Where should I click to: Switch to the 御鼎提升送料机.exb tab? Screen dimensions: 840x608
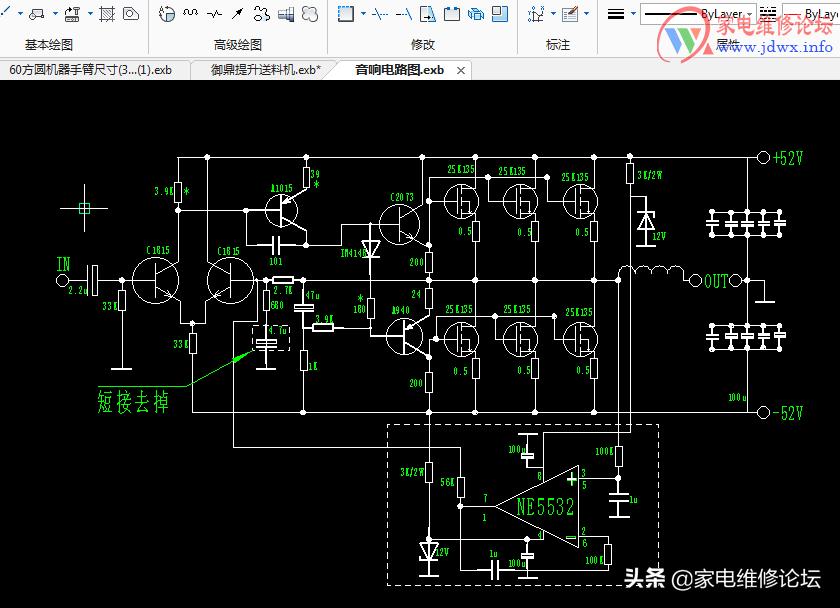coord(265,70)
